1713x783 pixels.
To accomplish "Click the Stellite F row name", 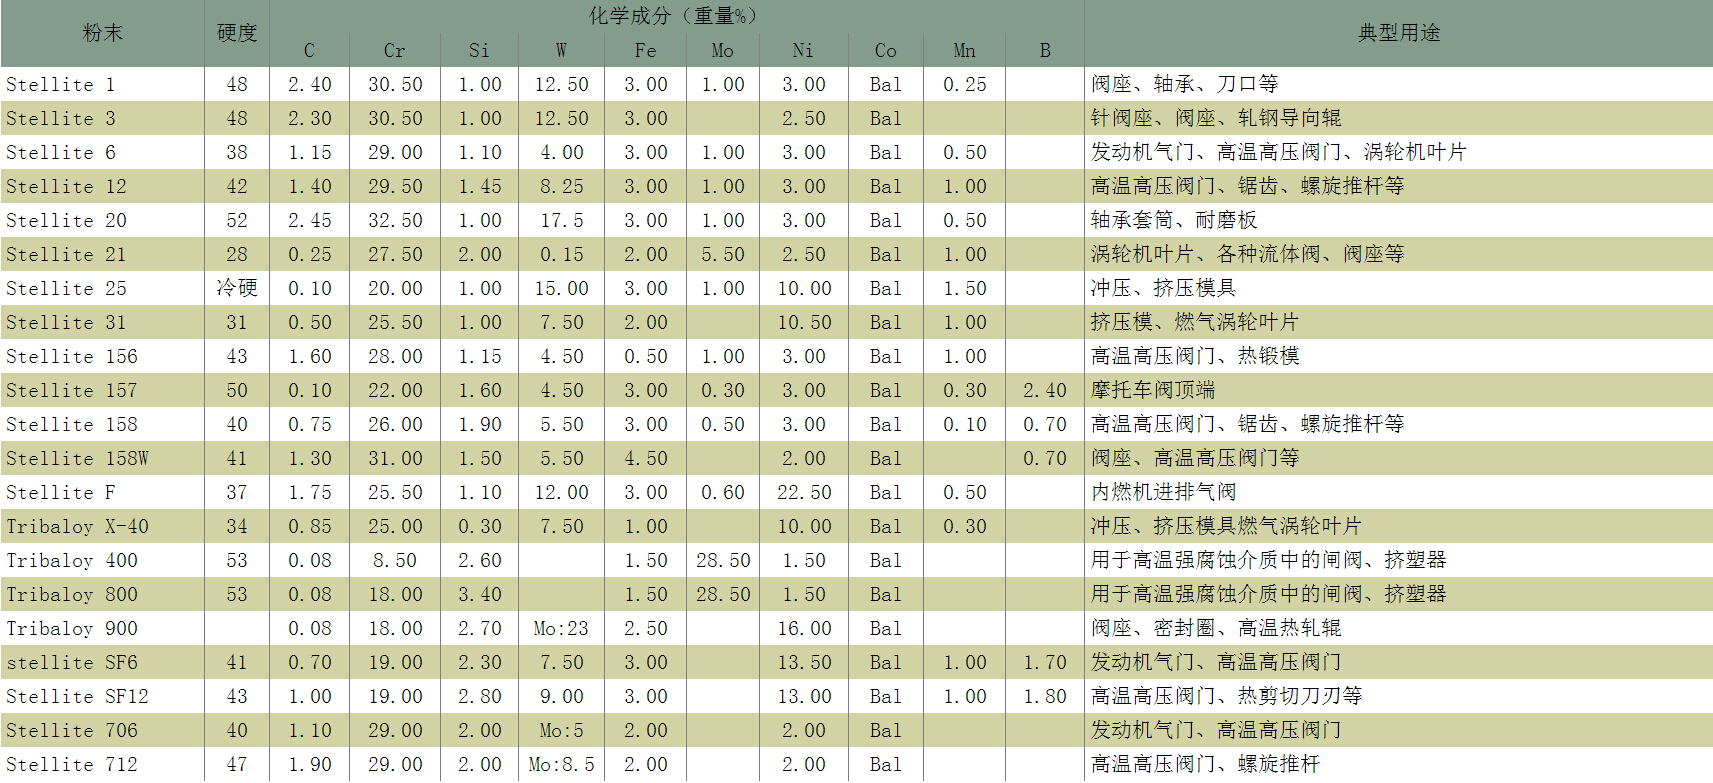I will coord(61,493).
